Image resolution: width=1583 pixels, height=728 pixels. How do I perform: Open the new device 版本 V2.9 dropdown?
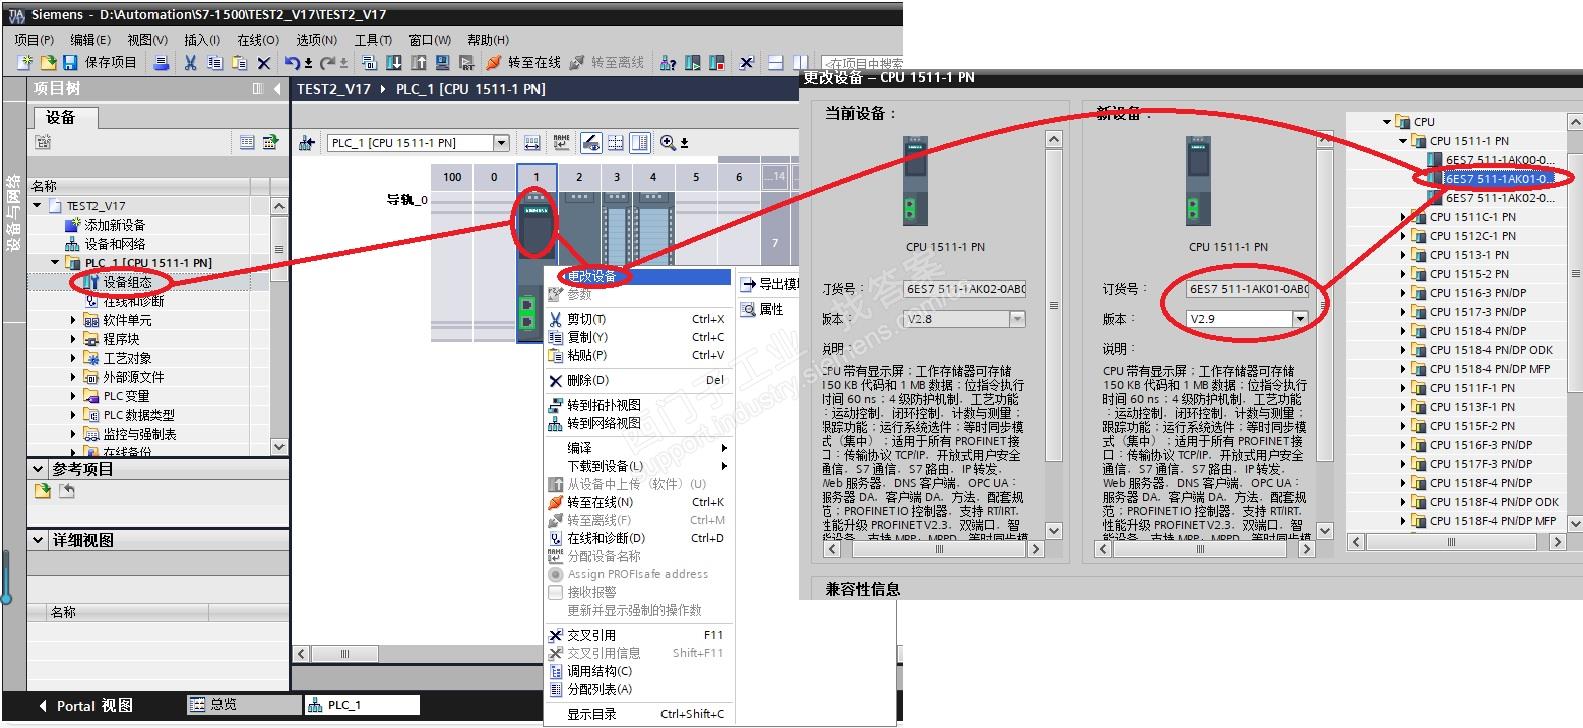[1300, 319]
